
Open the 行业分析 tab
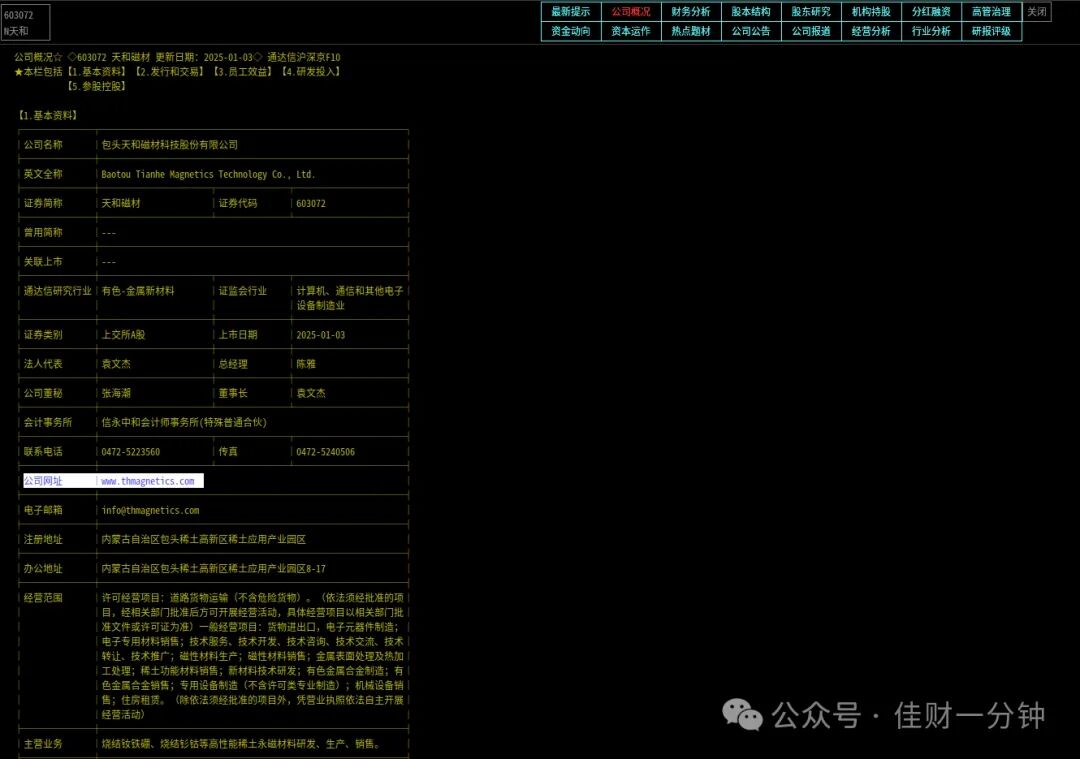pyautogui.click(x=931, y=31)
